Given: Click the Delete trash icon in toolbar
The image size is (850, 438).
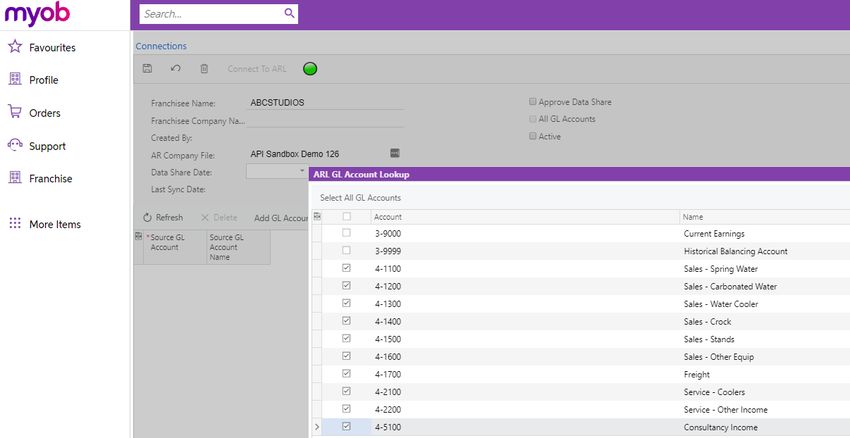Looking at the screenshot, I should [204, 68].
